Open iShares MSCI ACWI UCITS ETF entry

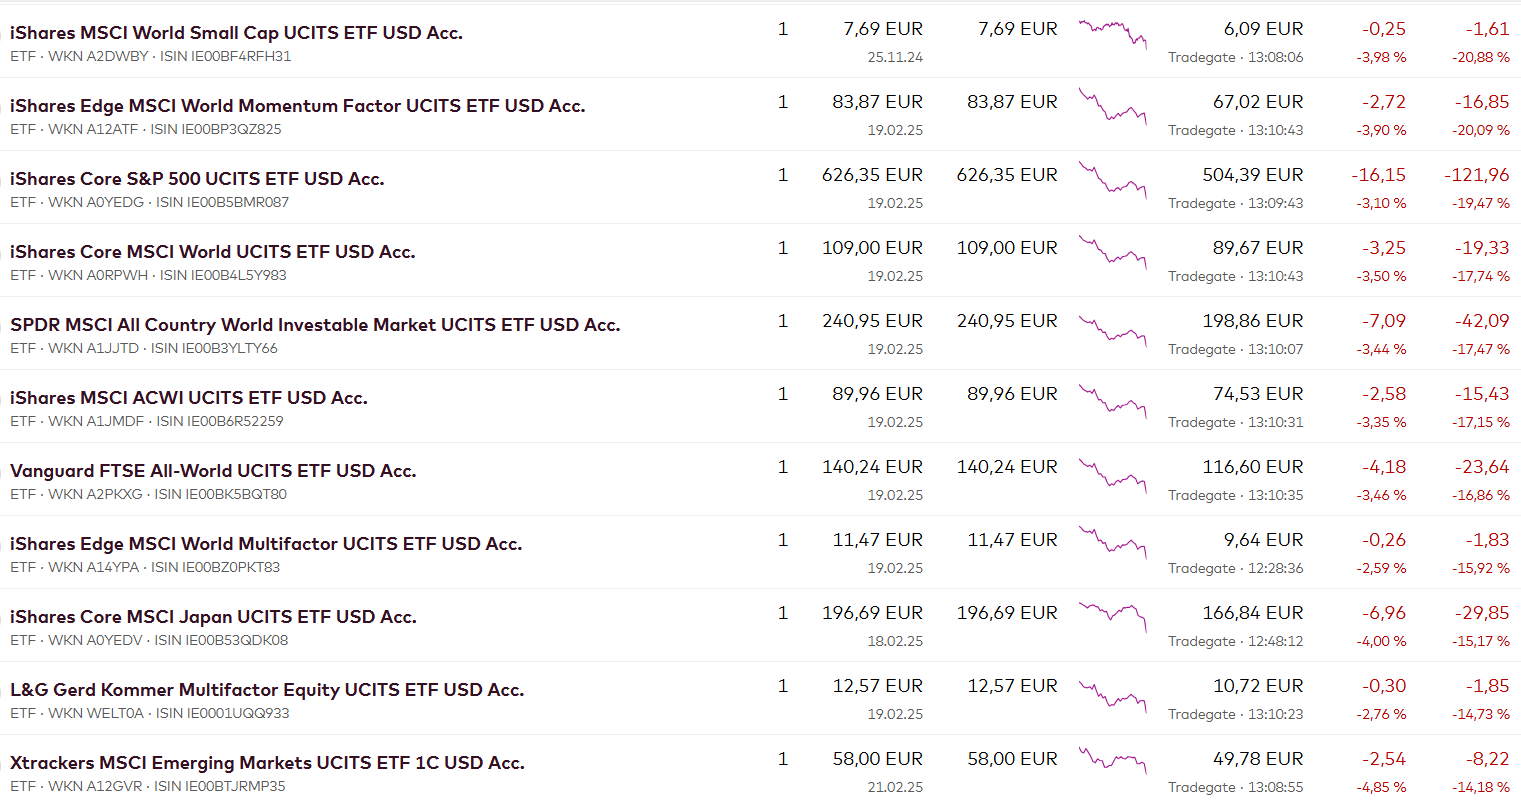point(189,398)
